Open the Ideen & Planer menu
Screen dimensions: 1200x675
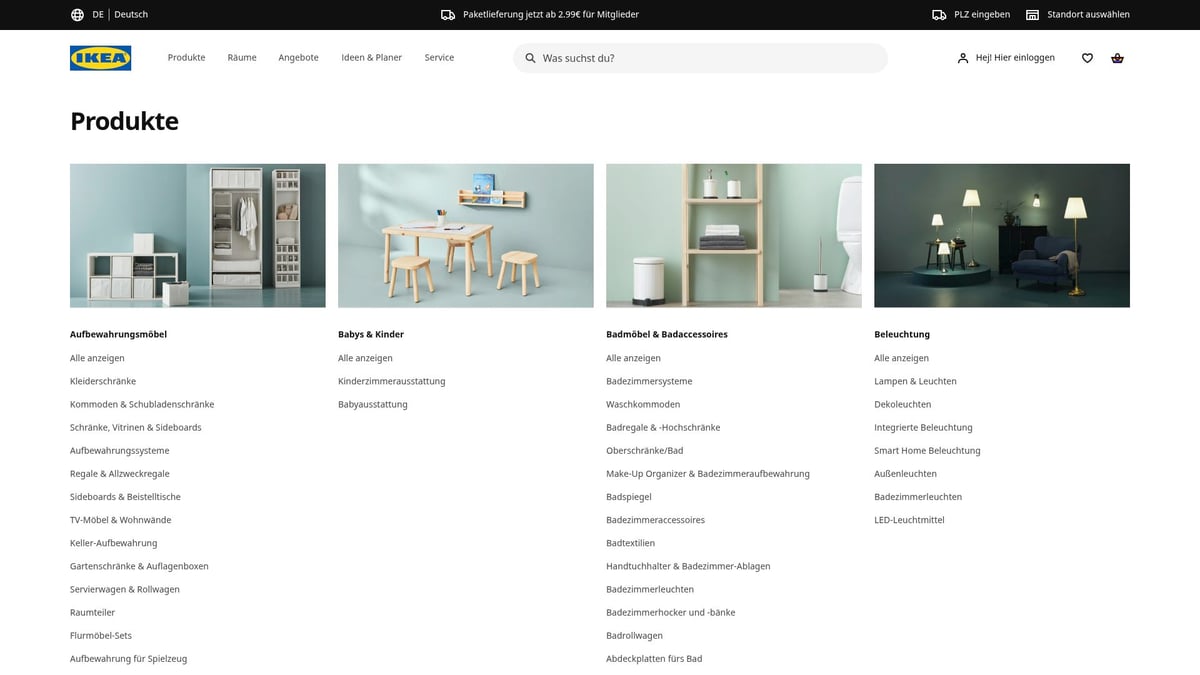click(x=371, y=57)
